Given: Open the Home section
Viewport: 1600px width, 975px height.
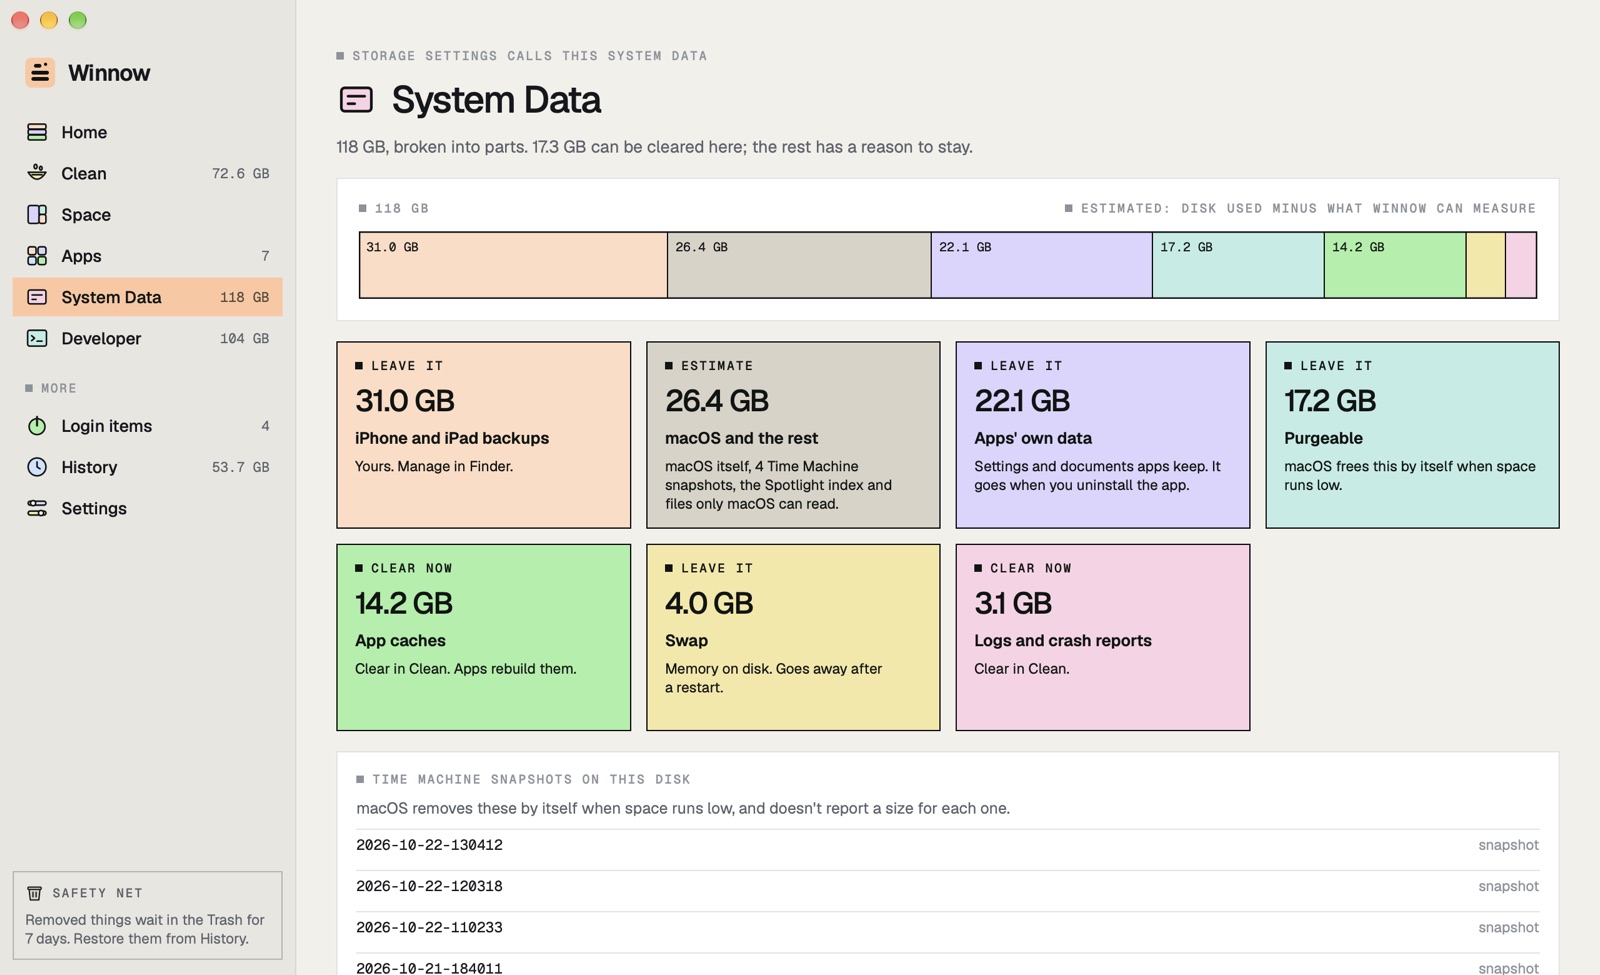Looking at the screenshot, I should [x=148, y=132].
